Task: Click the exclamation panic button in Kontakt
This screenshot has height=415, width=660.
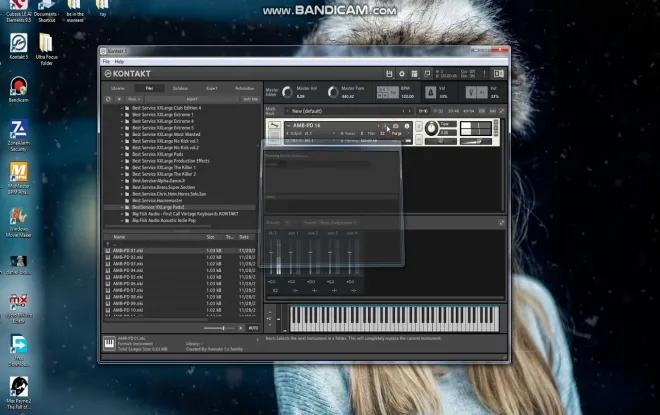Action: (x=484, y=74)
